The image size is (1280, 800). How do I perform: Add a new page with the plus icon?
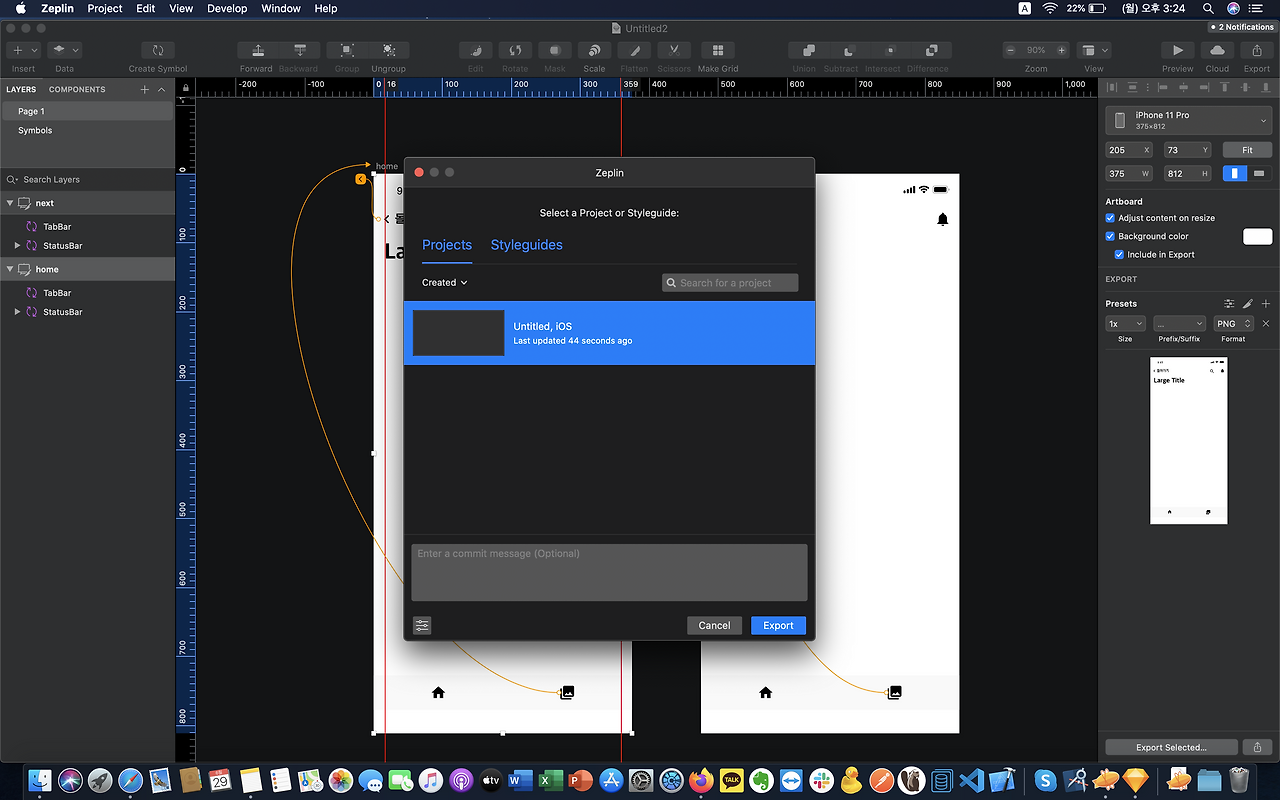[x=145, y=89]
